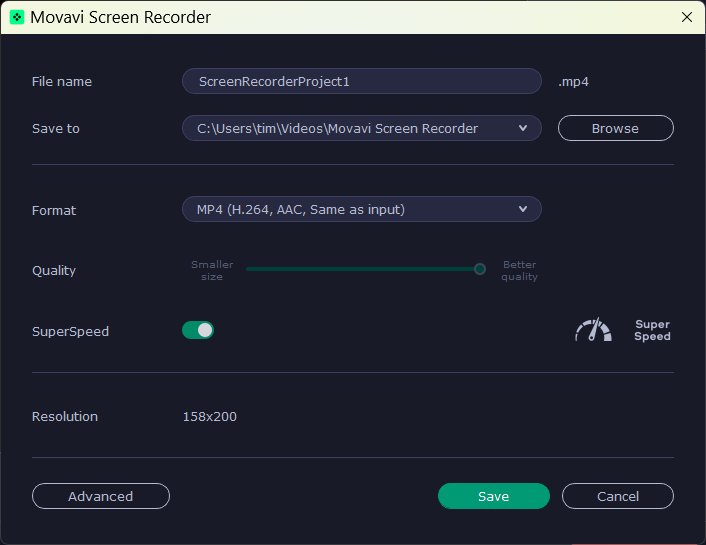The width and height of the screenshot is (706, 545).
Task: Click the .mp4 extension text
Action: [x=573, y=82]
